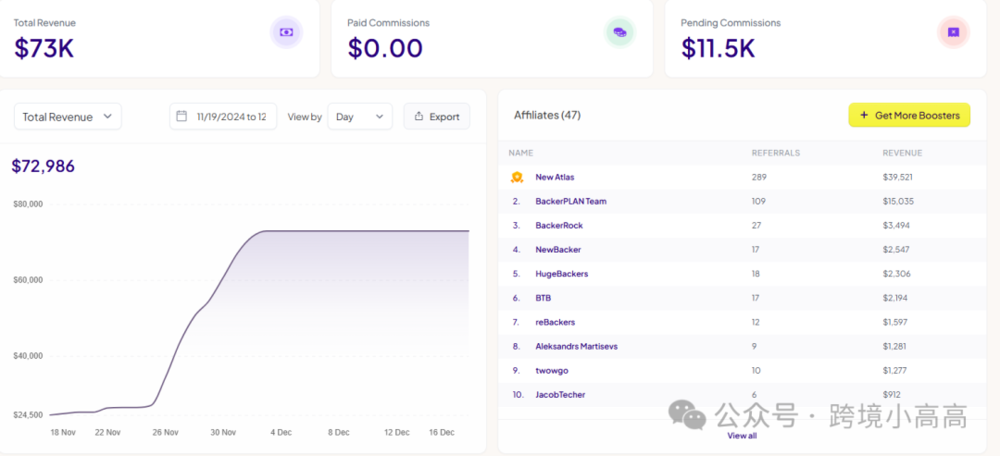Open the View all affiliates link
Viewport: 1000px width, 456px height.
[x=742, y=436]
